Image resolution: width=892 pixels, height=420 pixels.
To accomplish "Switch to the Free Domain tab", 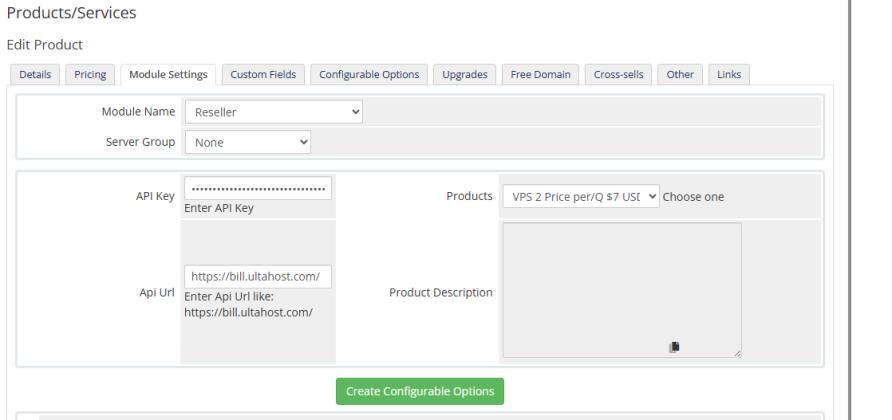I will tap(540, 75).
